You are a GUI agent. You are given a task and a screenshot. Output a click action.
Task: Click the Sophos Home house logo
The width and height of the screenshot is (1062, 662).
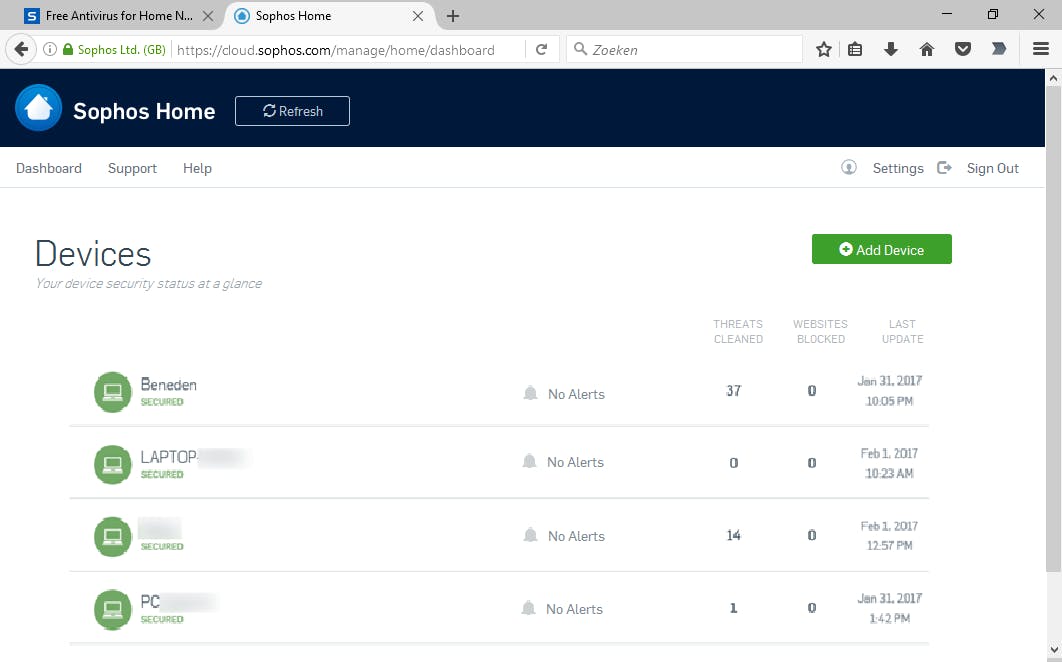coord(39,108)
